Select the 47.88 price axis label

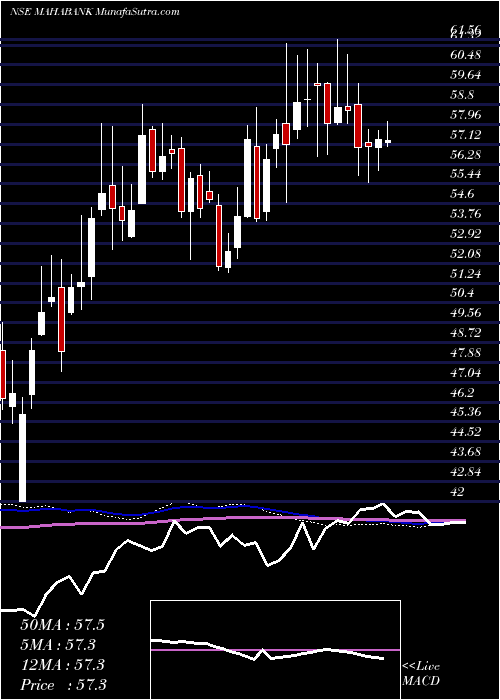click(x=466, y=353)
